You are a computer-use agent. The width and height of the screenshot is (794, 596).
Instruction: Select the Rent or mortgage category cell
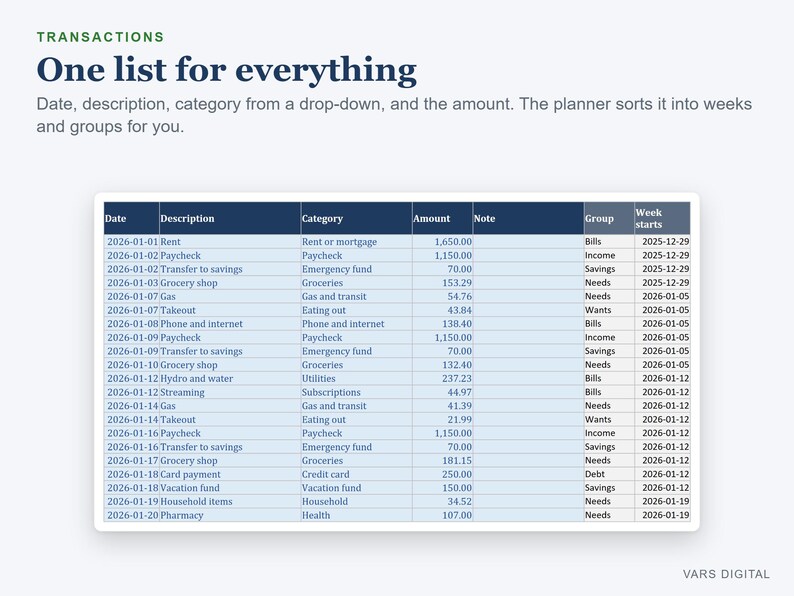(x=356, y=242)
